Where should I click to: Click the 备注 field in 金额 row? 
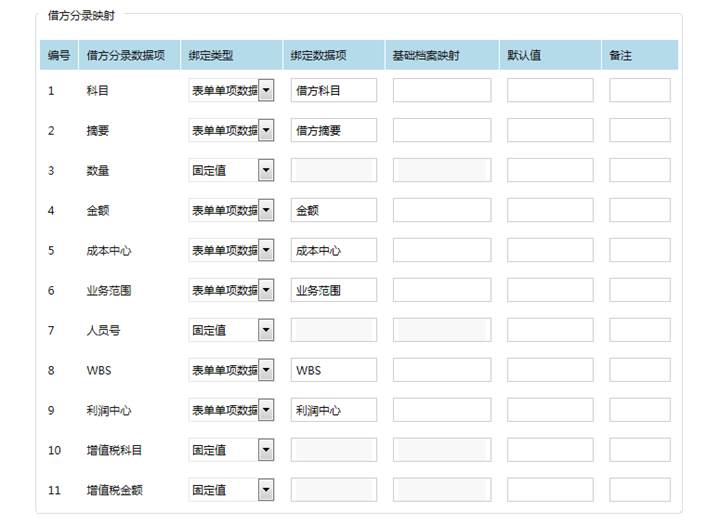click(640, 210)
